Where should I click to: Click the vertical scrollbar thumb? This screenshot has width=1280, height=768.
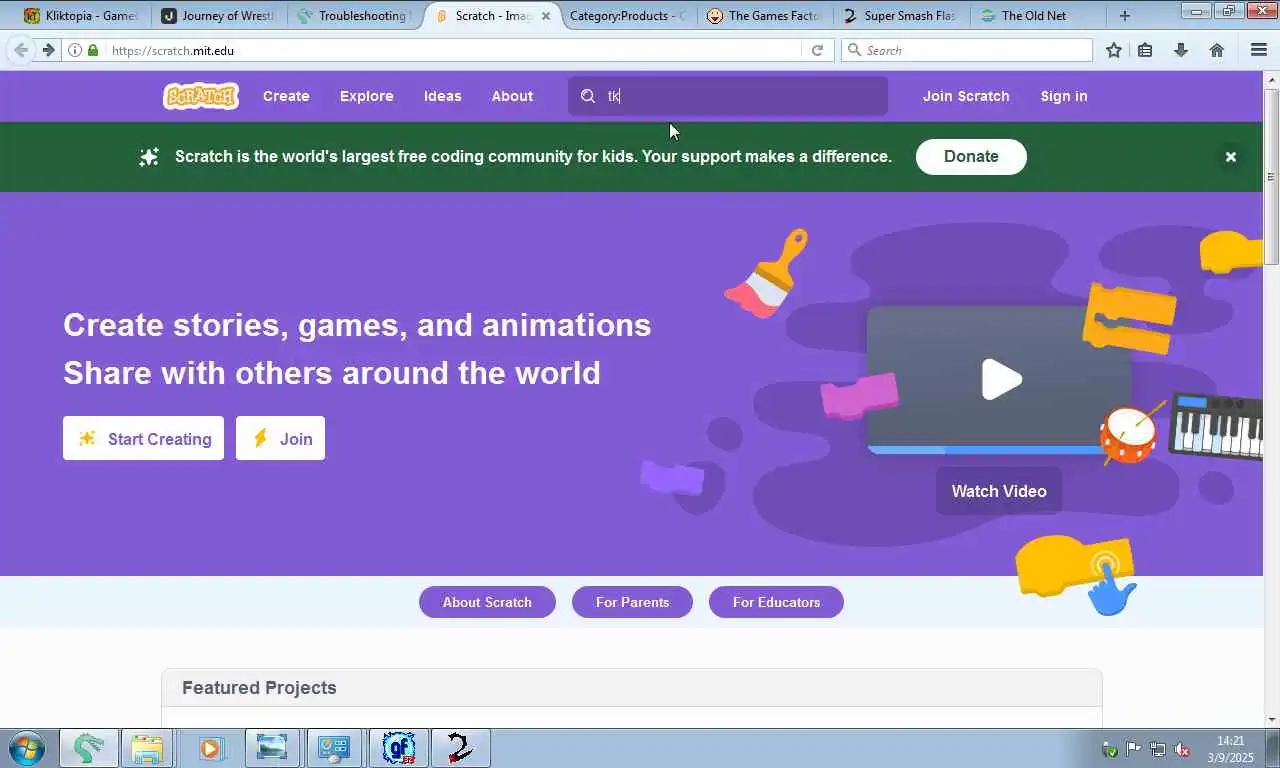tap(1271, 176)
